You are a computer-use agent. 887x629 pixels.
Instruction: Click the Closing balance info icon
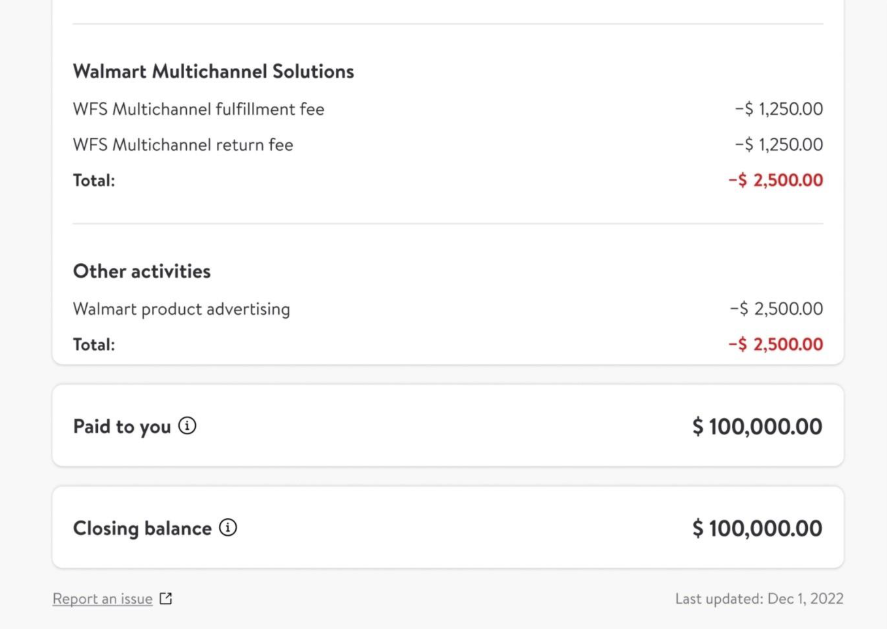(x=228, y=528)
